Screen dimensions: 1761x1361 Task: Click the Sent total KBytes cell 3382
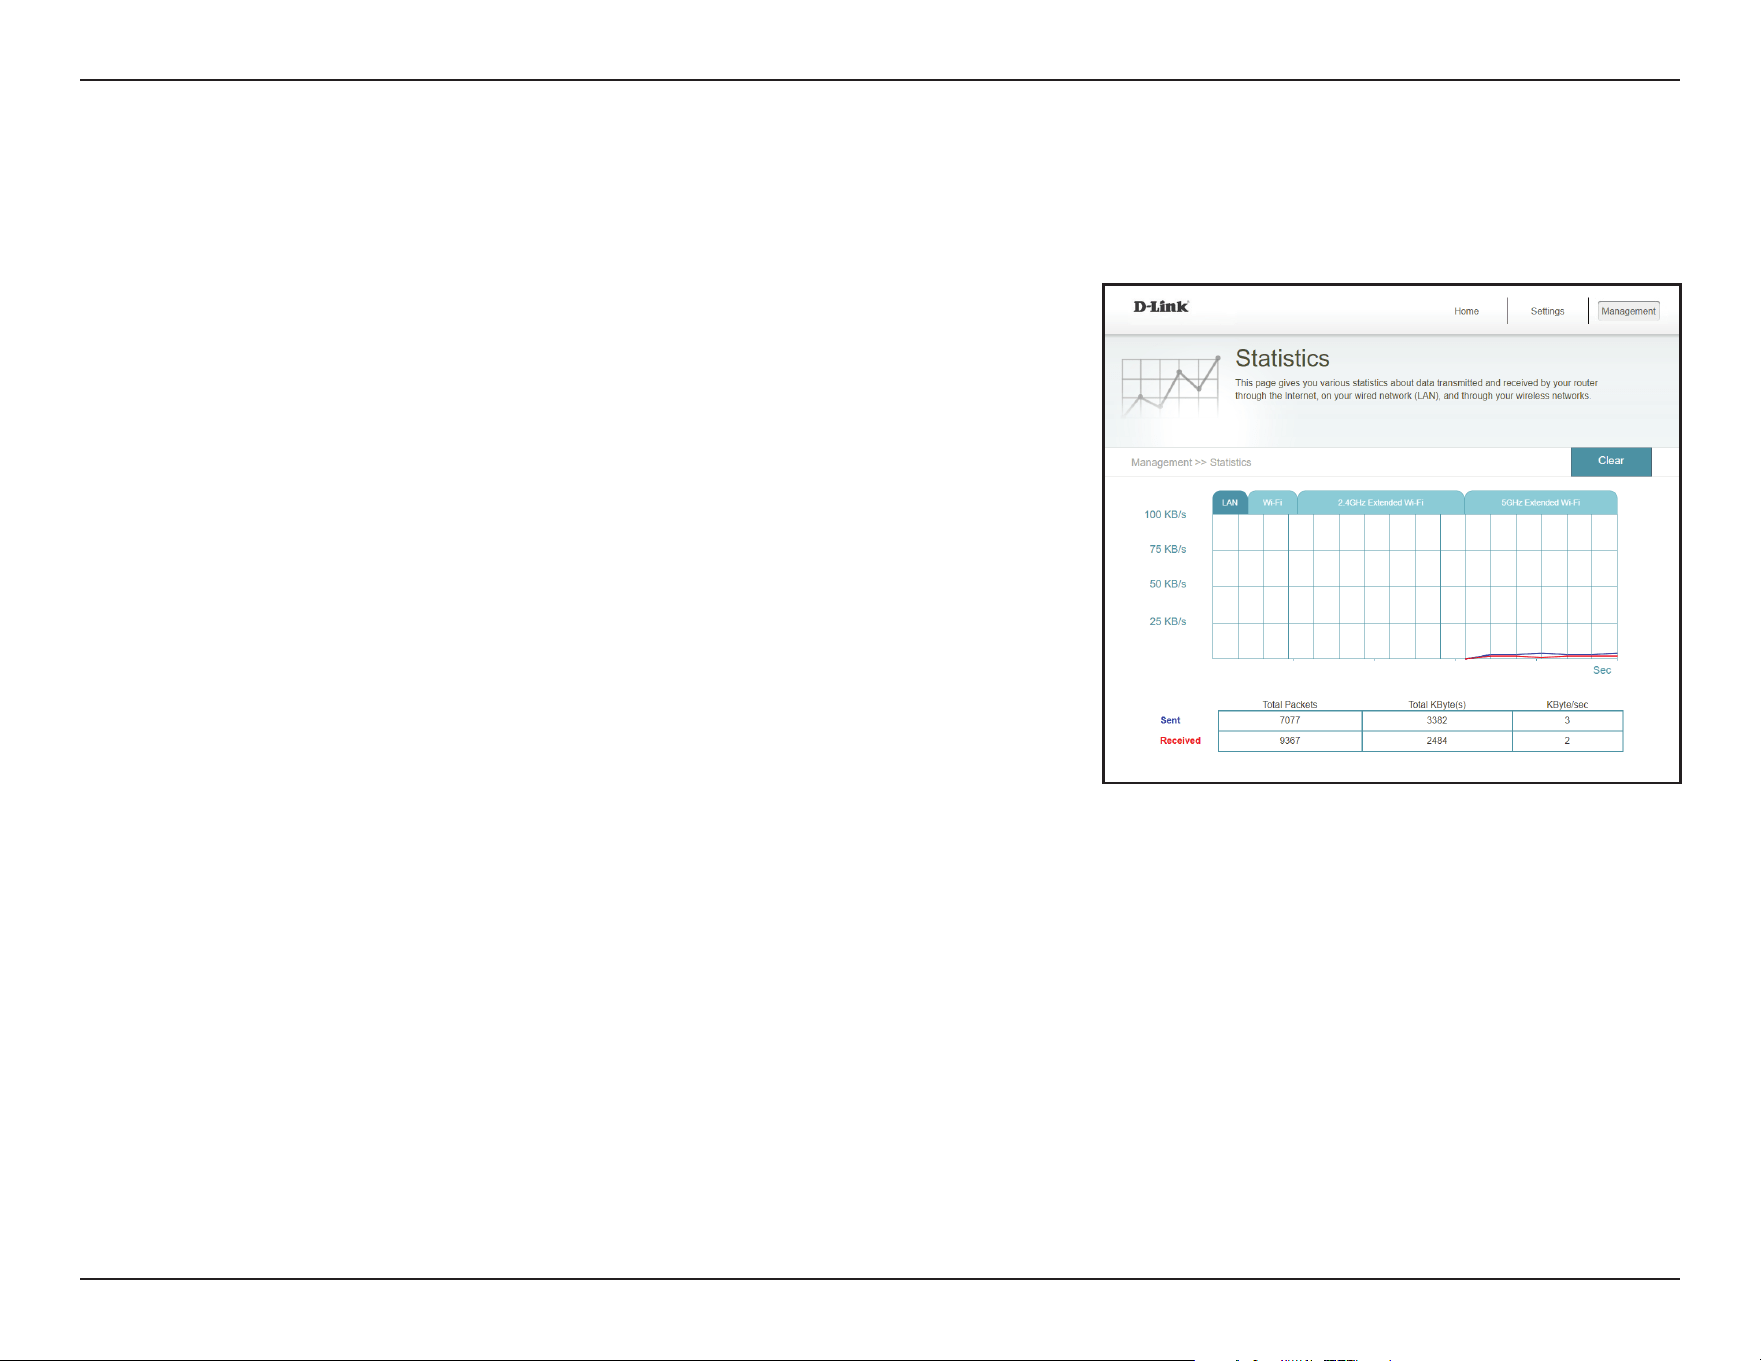tap(1437, 720)
